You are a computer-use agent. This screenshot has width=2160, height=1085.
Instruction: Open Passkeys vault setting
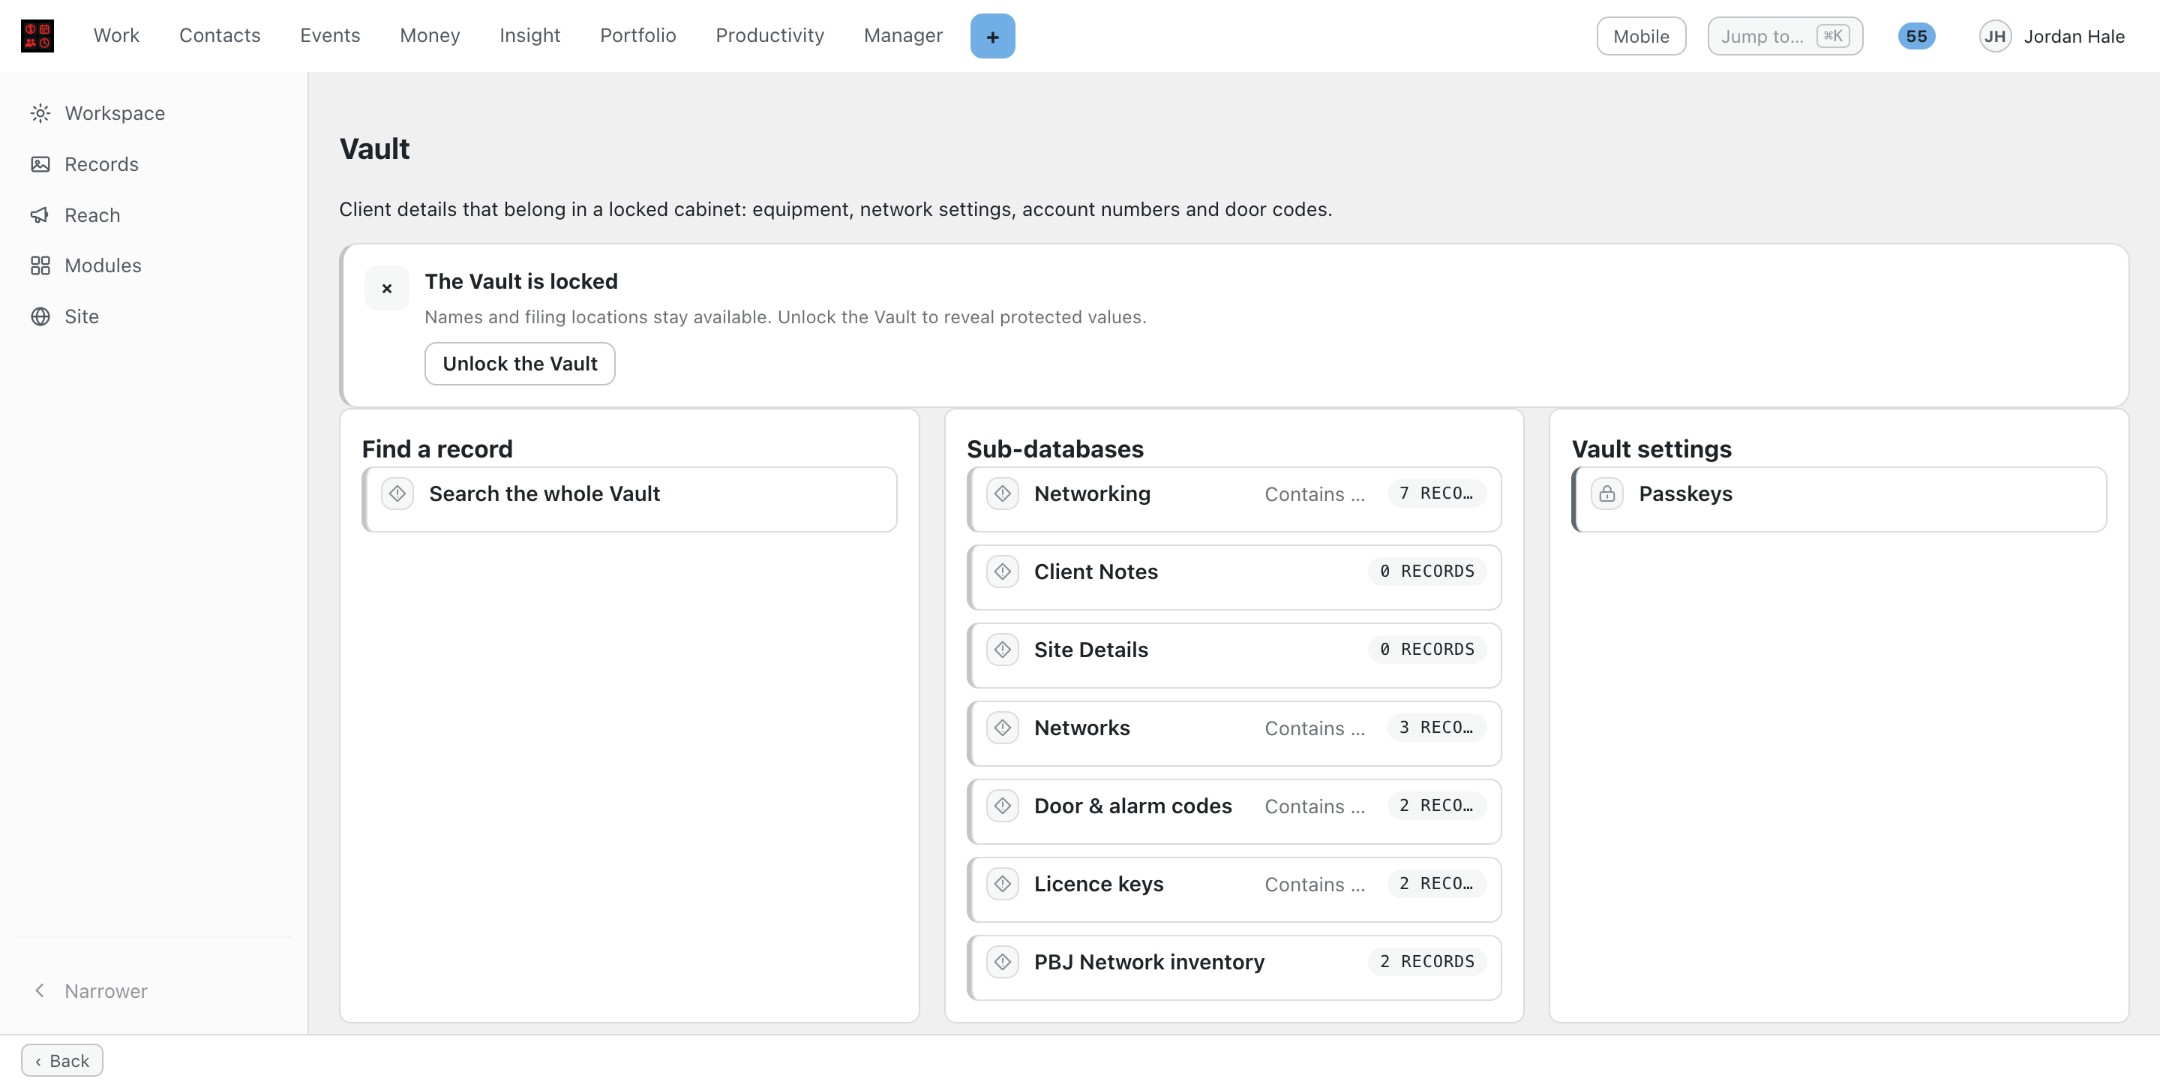pyautogui.click(x=1839, y=499)
